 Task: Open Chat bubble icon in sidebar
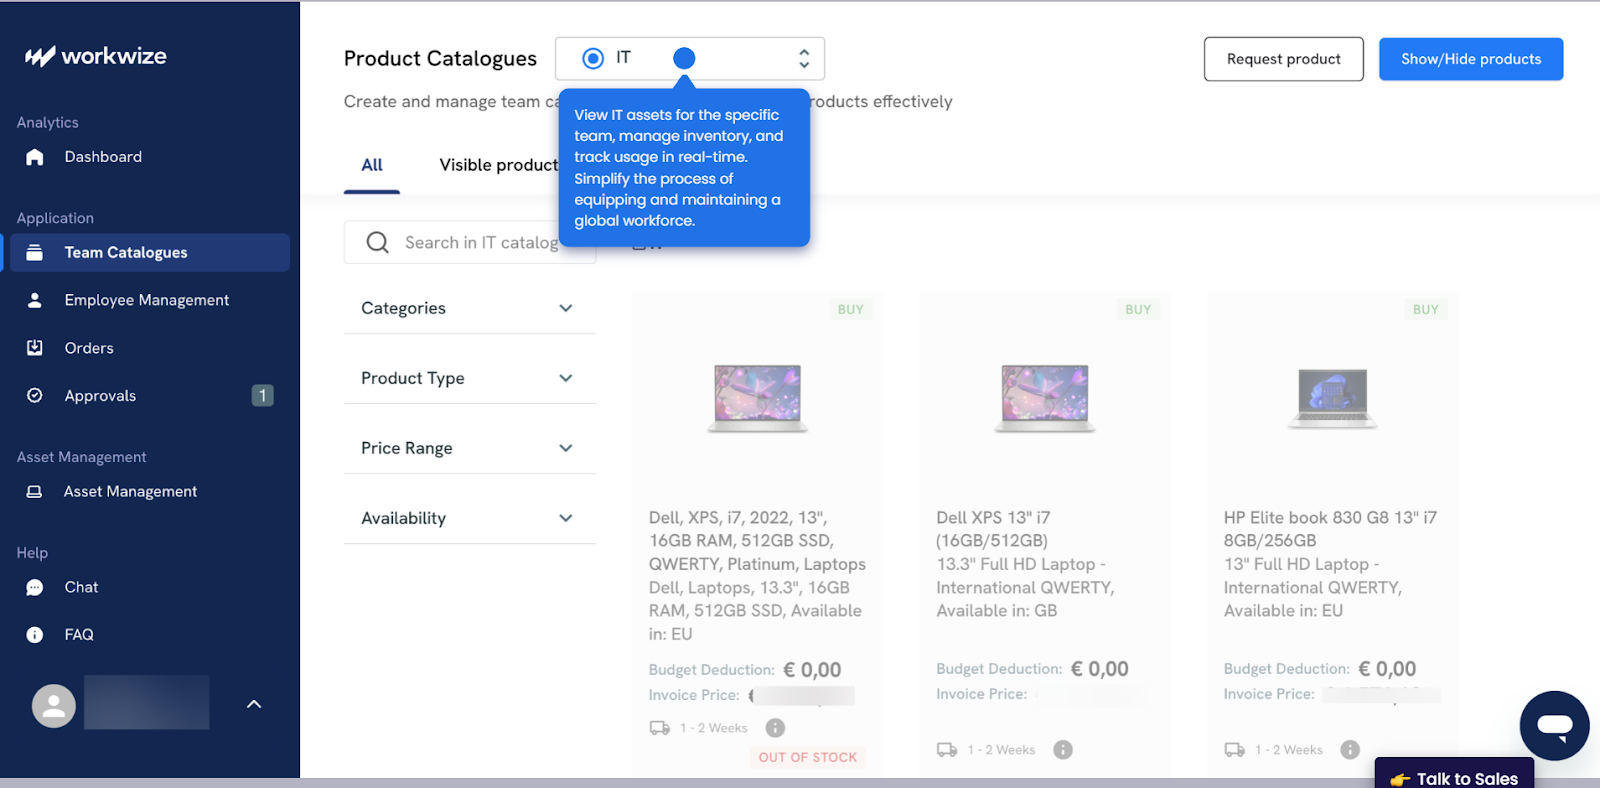(35, 588)
